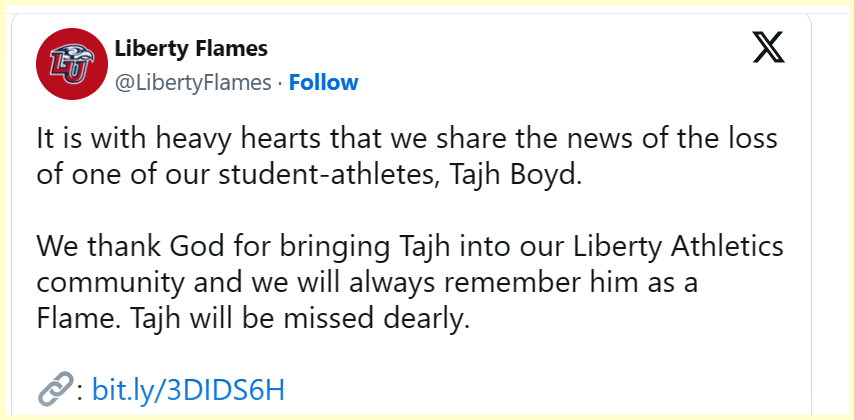Open the X logo in the tweet corner
Screen dimensions: 854x420
click(767, 49)
